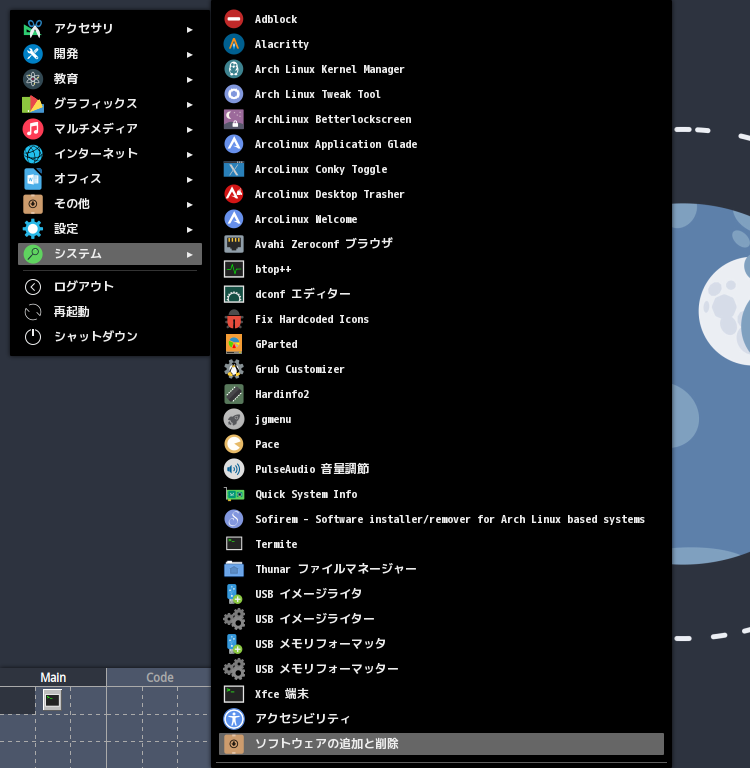
Task: Click the Pace pacman icon
Action: (234, 444)
